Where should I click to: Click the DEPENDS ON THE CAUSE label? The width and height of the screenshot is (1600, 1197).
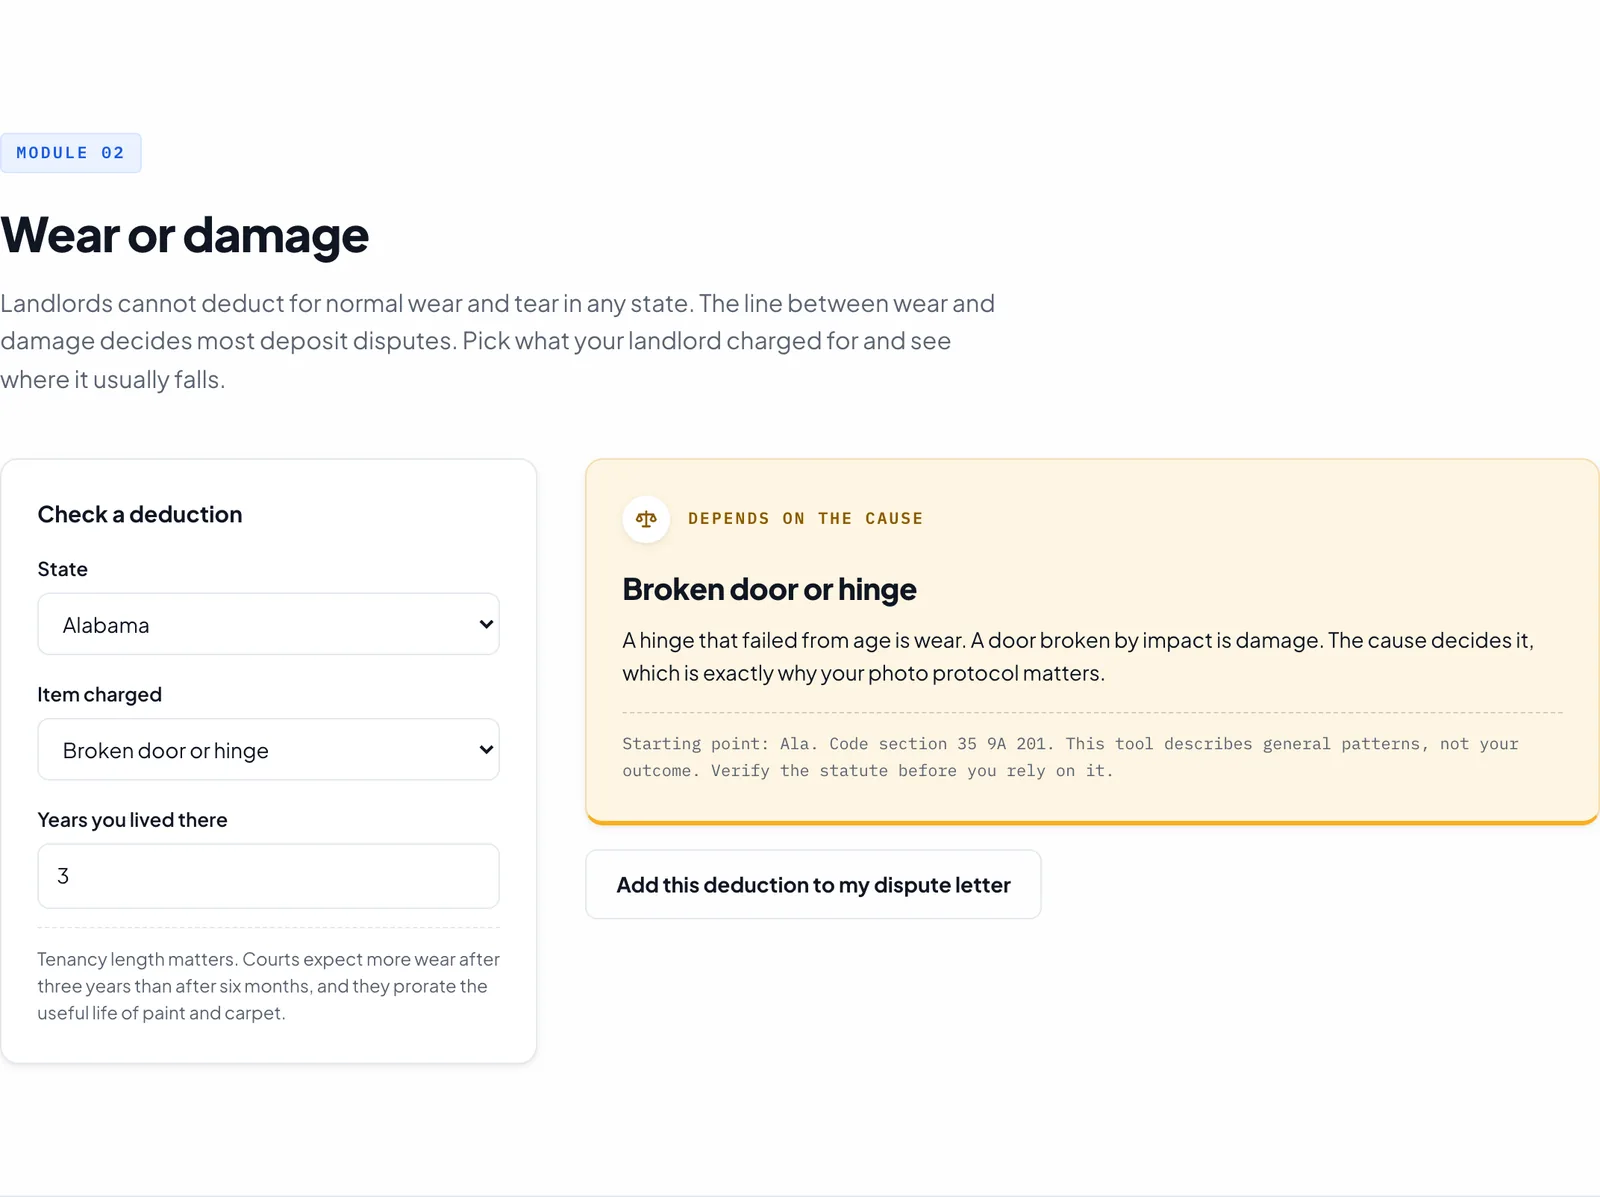[805, 519]
